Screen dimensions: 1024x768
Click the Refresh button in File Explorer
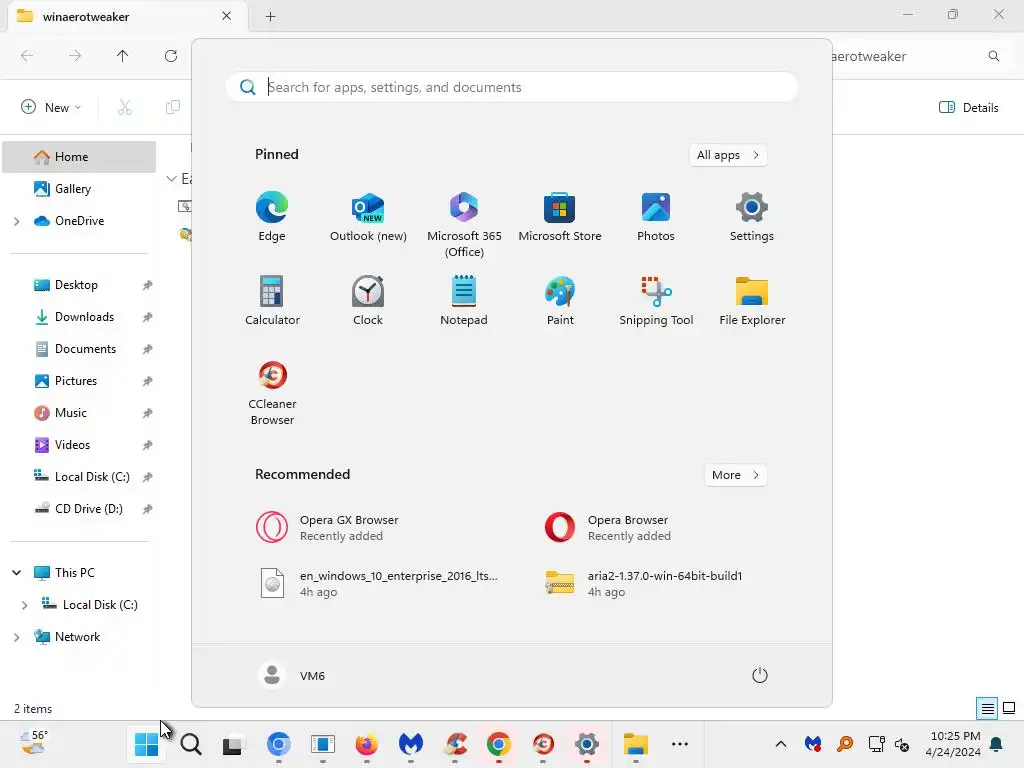[x=171, y=56]
